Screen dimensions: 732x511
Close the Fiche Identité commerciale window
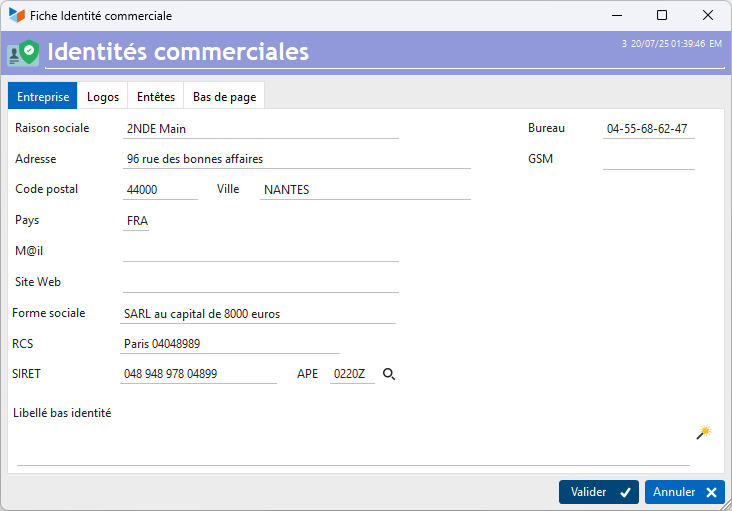pos(707,15)
